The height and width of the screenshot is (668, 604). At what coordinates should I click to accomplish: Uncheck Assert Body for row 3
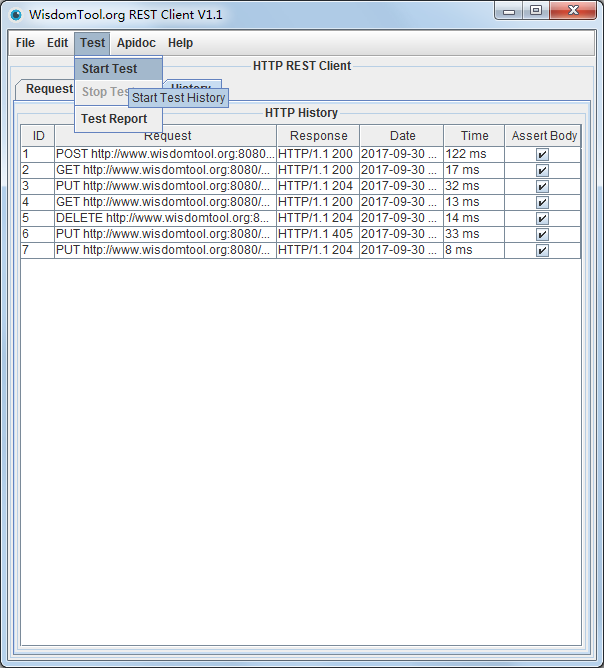(542, 186)
